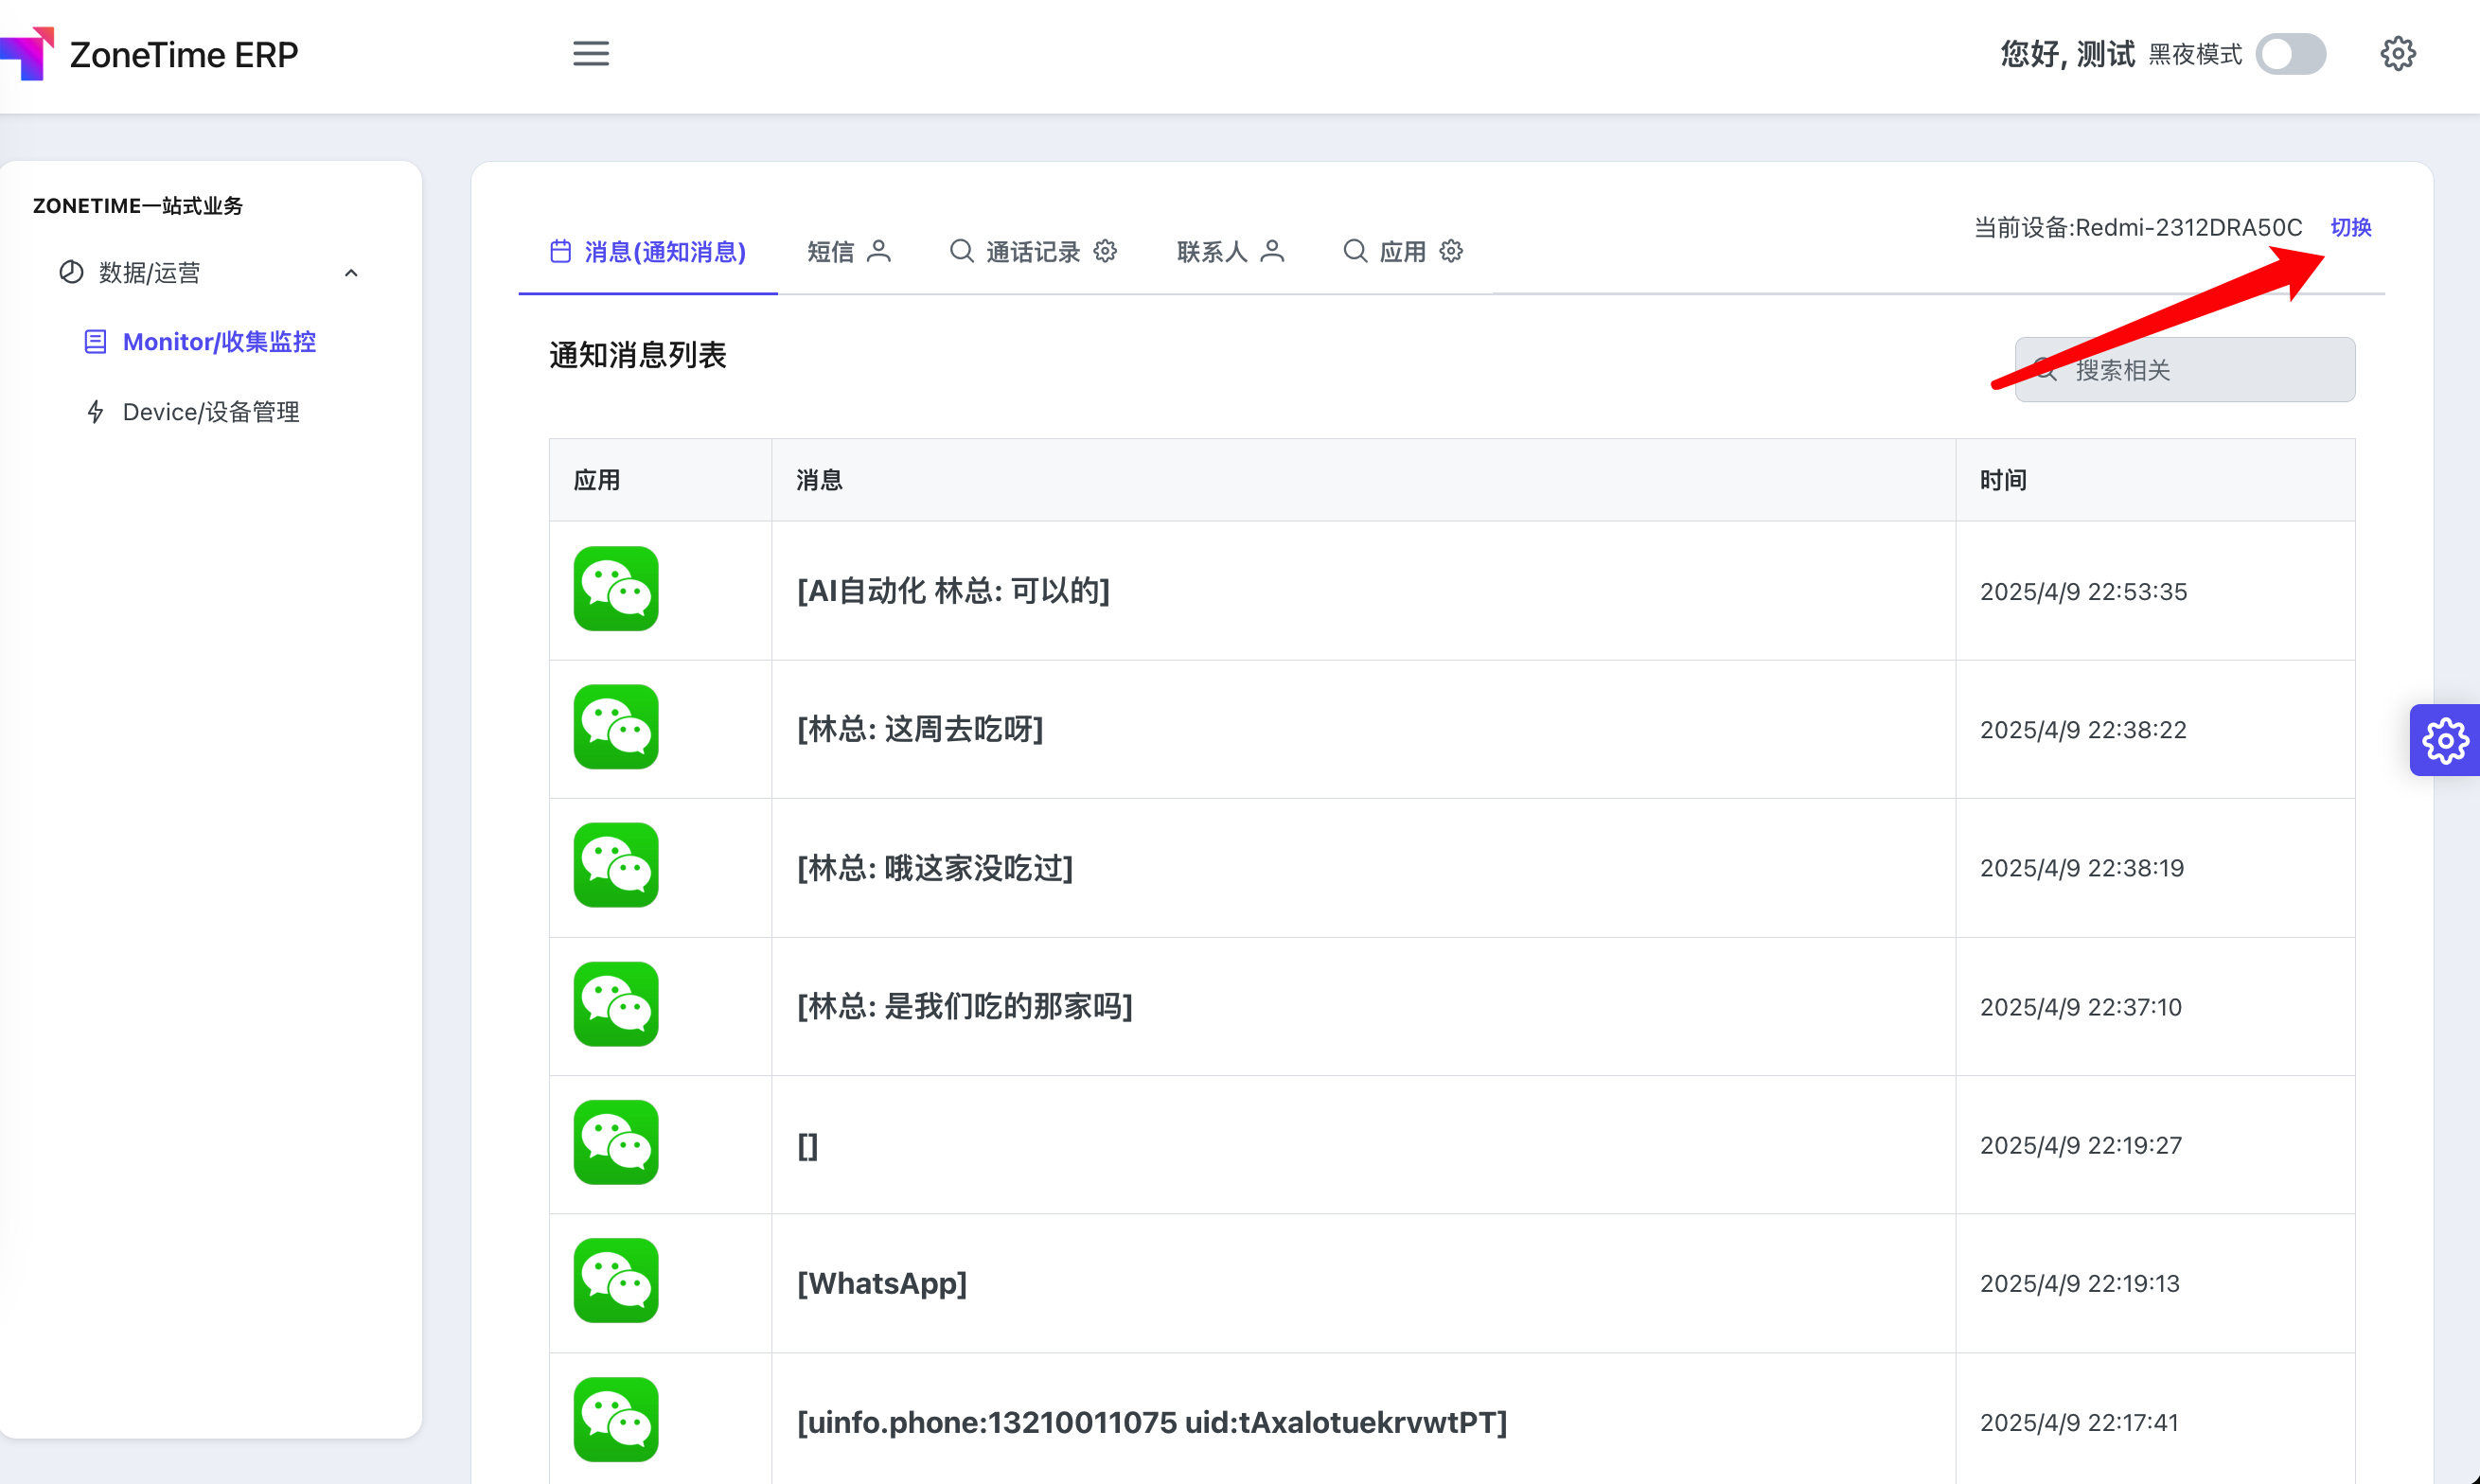Click timestamp 2025/4/9 22:38:19
Image resolution: width=2480 pixels, height=1484 pixels.
click(2082, 868)
